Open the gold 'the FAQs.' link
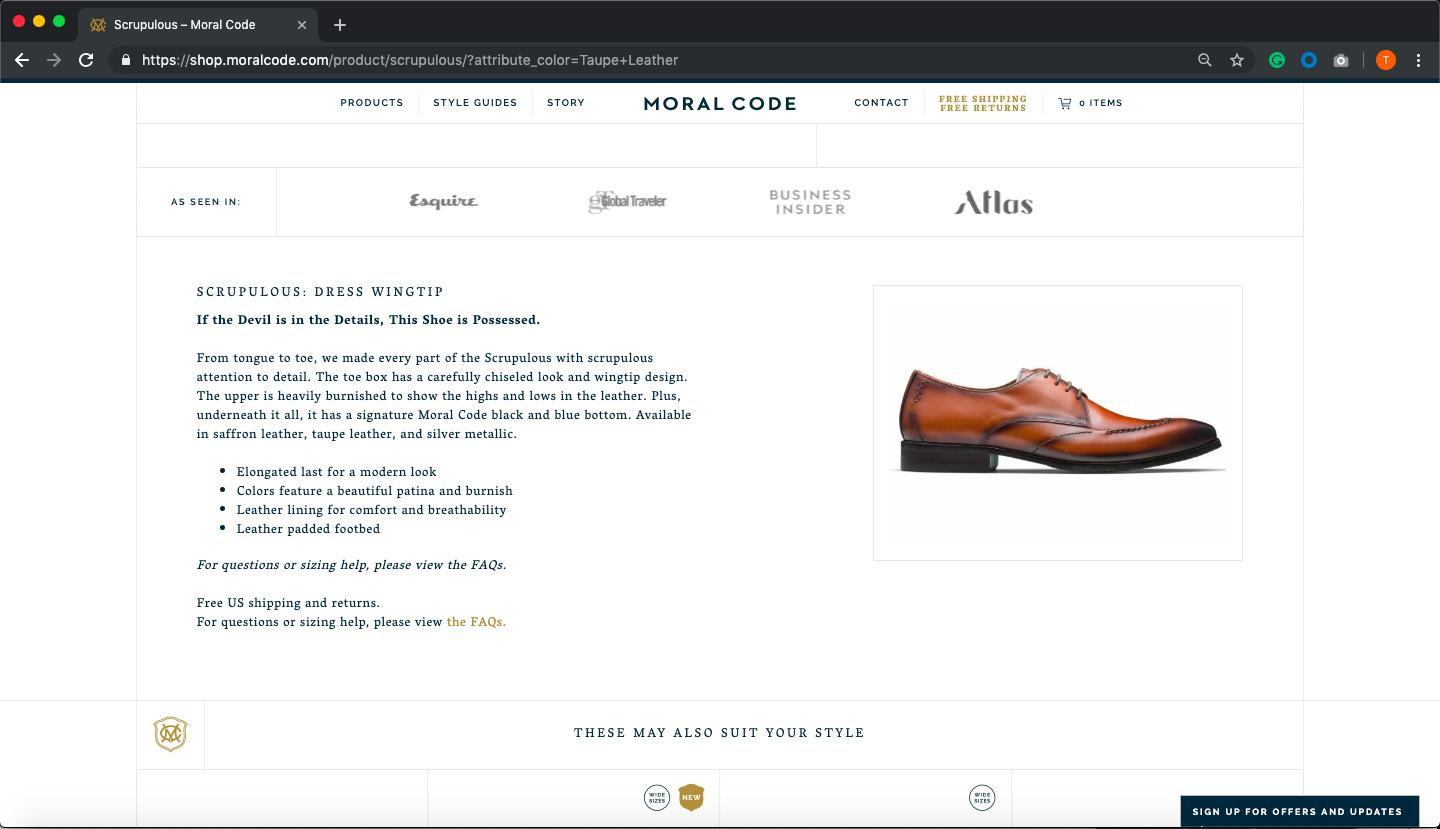Image resolution: width=1440 pixels, height=829 pixels. (x=476, y=622)
